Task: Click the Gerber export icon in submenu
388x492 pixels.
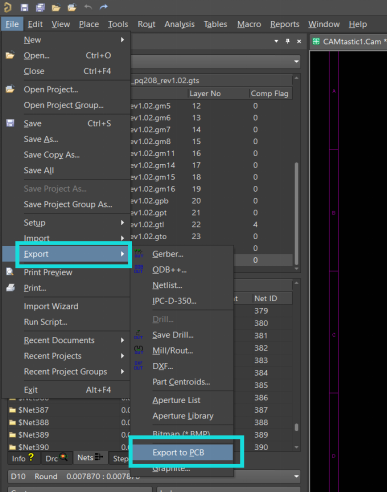Action: 139,254
